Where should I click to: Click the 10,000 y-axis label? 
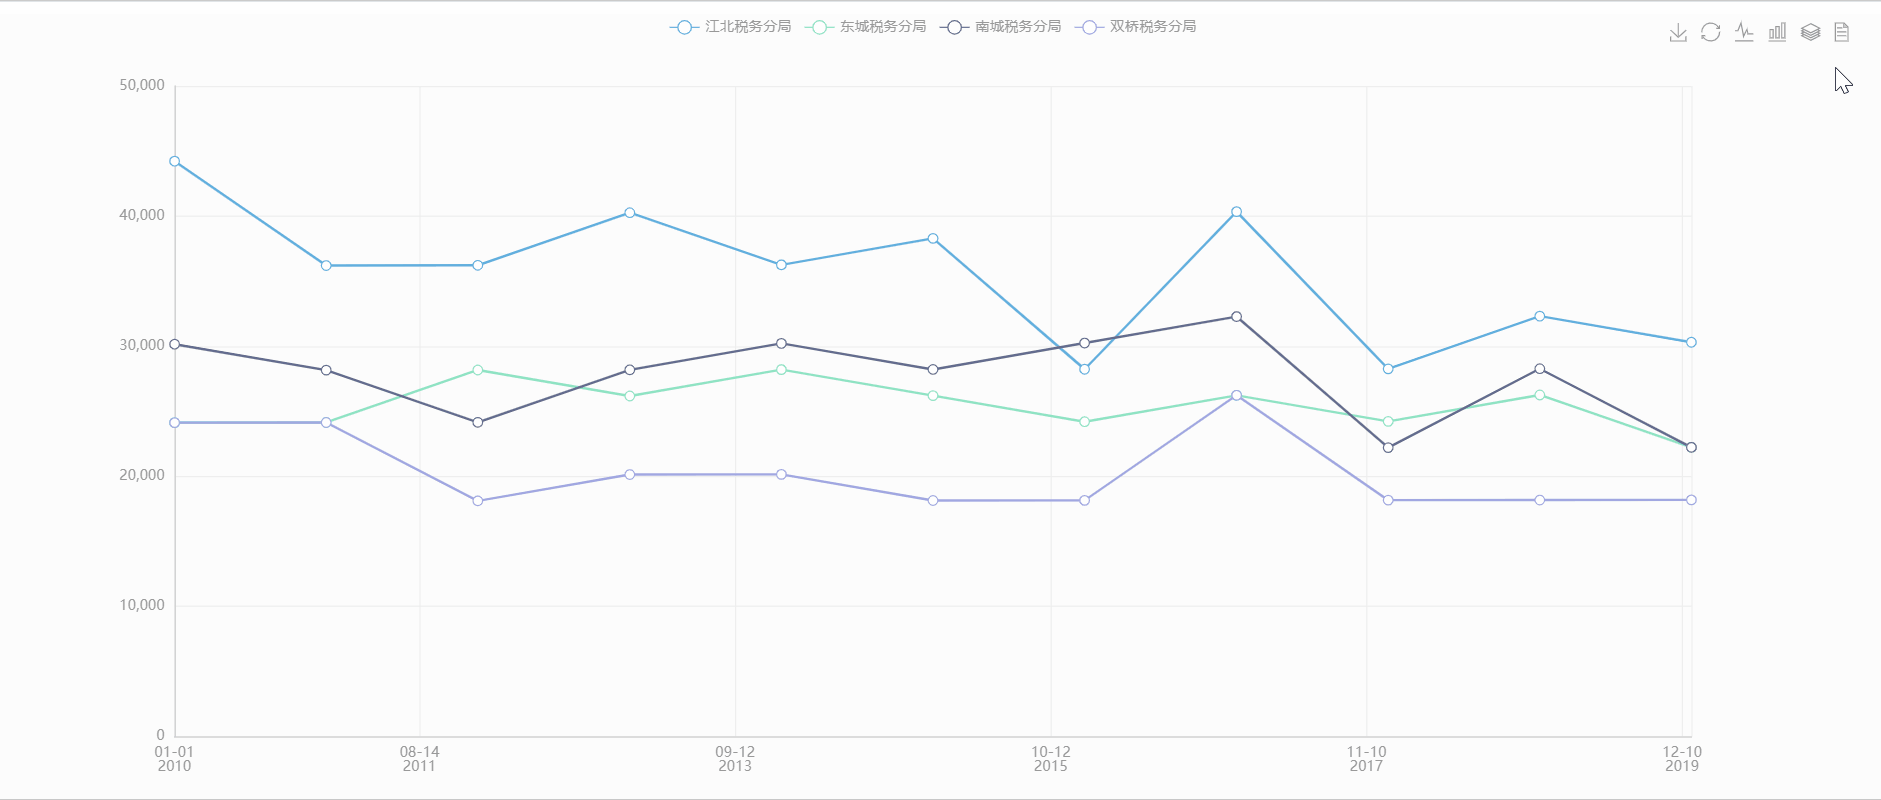pos(142,605)
